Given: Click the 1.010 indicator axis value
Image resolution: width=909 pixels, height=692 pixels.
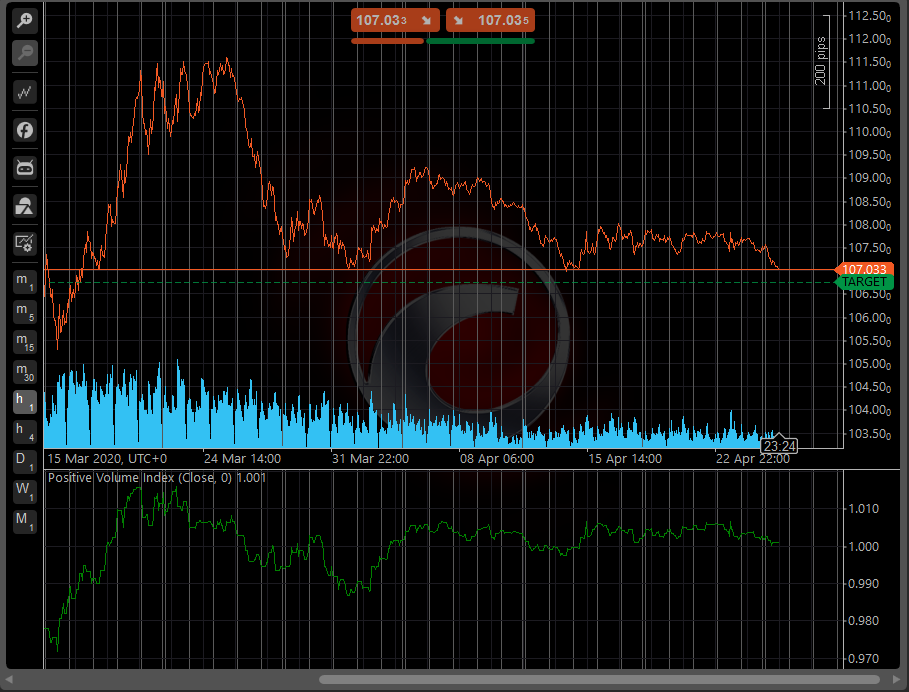Looking at the screenshot, I should click(x=863, y=509).
